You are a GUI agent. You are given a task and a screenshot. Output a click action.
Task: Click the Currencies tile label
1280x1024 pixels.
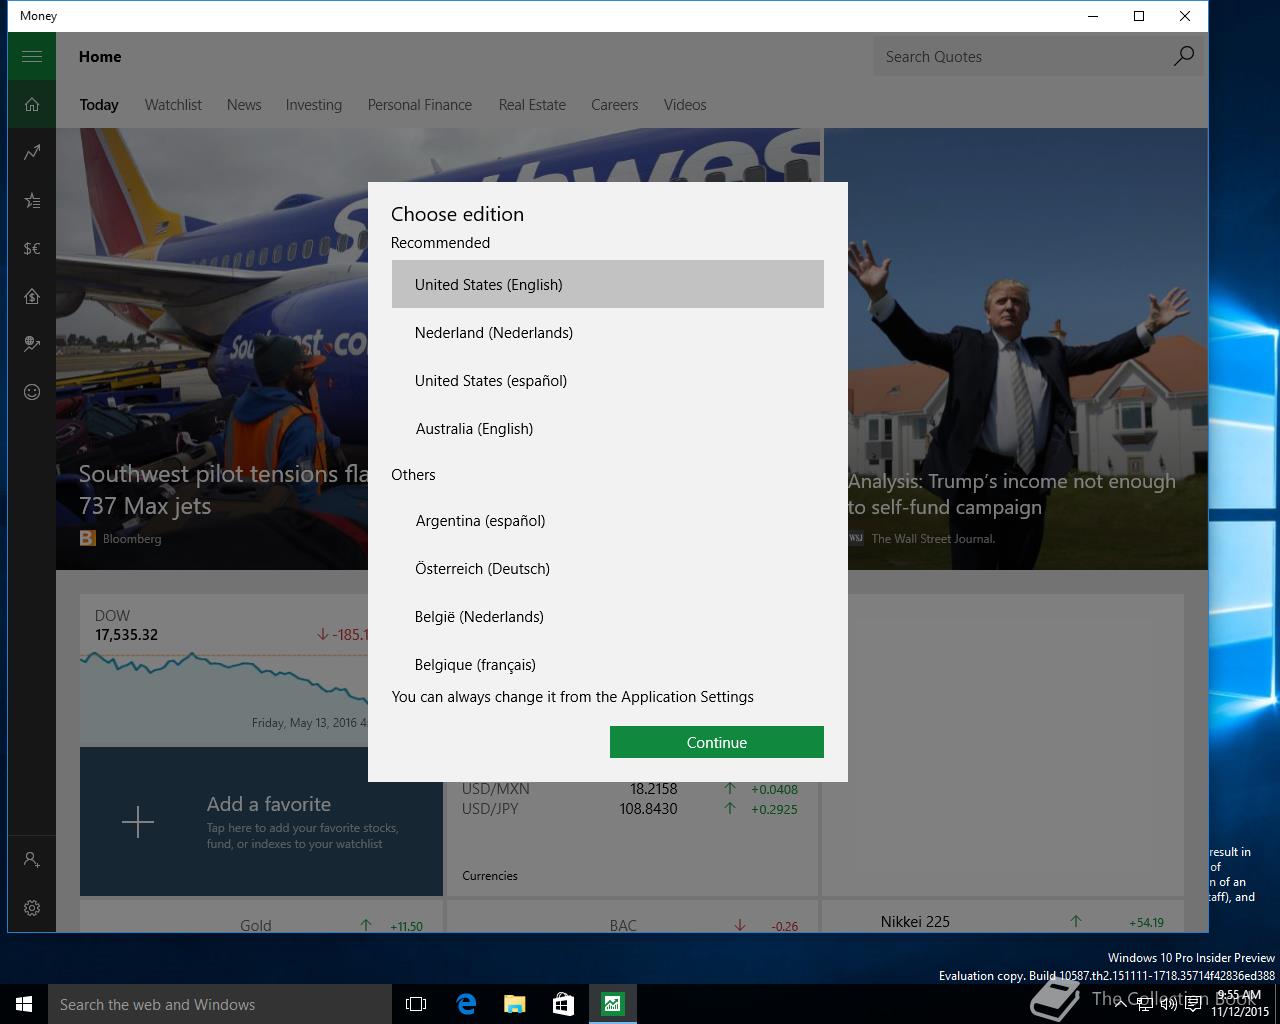(x=490, y=876)
